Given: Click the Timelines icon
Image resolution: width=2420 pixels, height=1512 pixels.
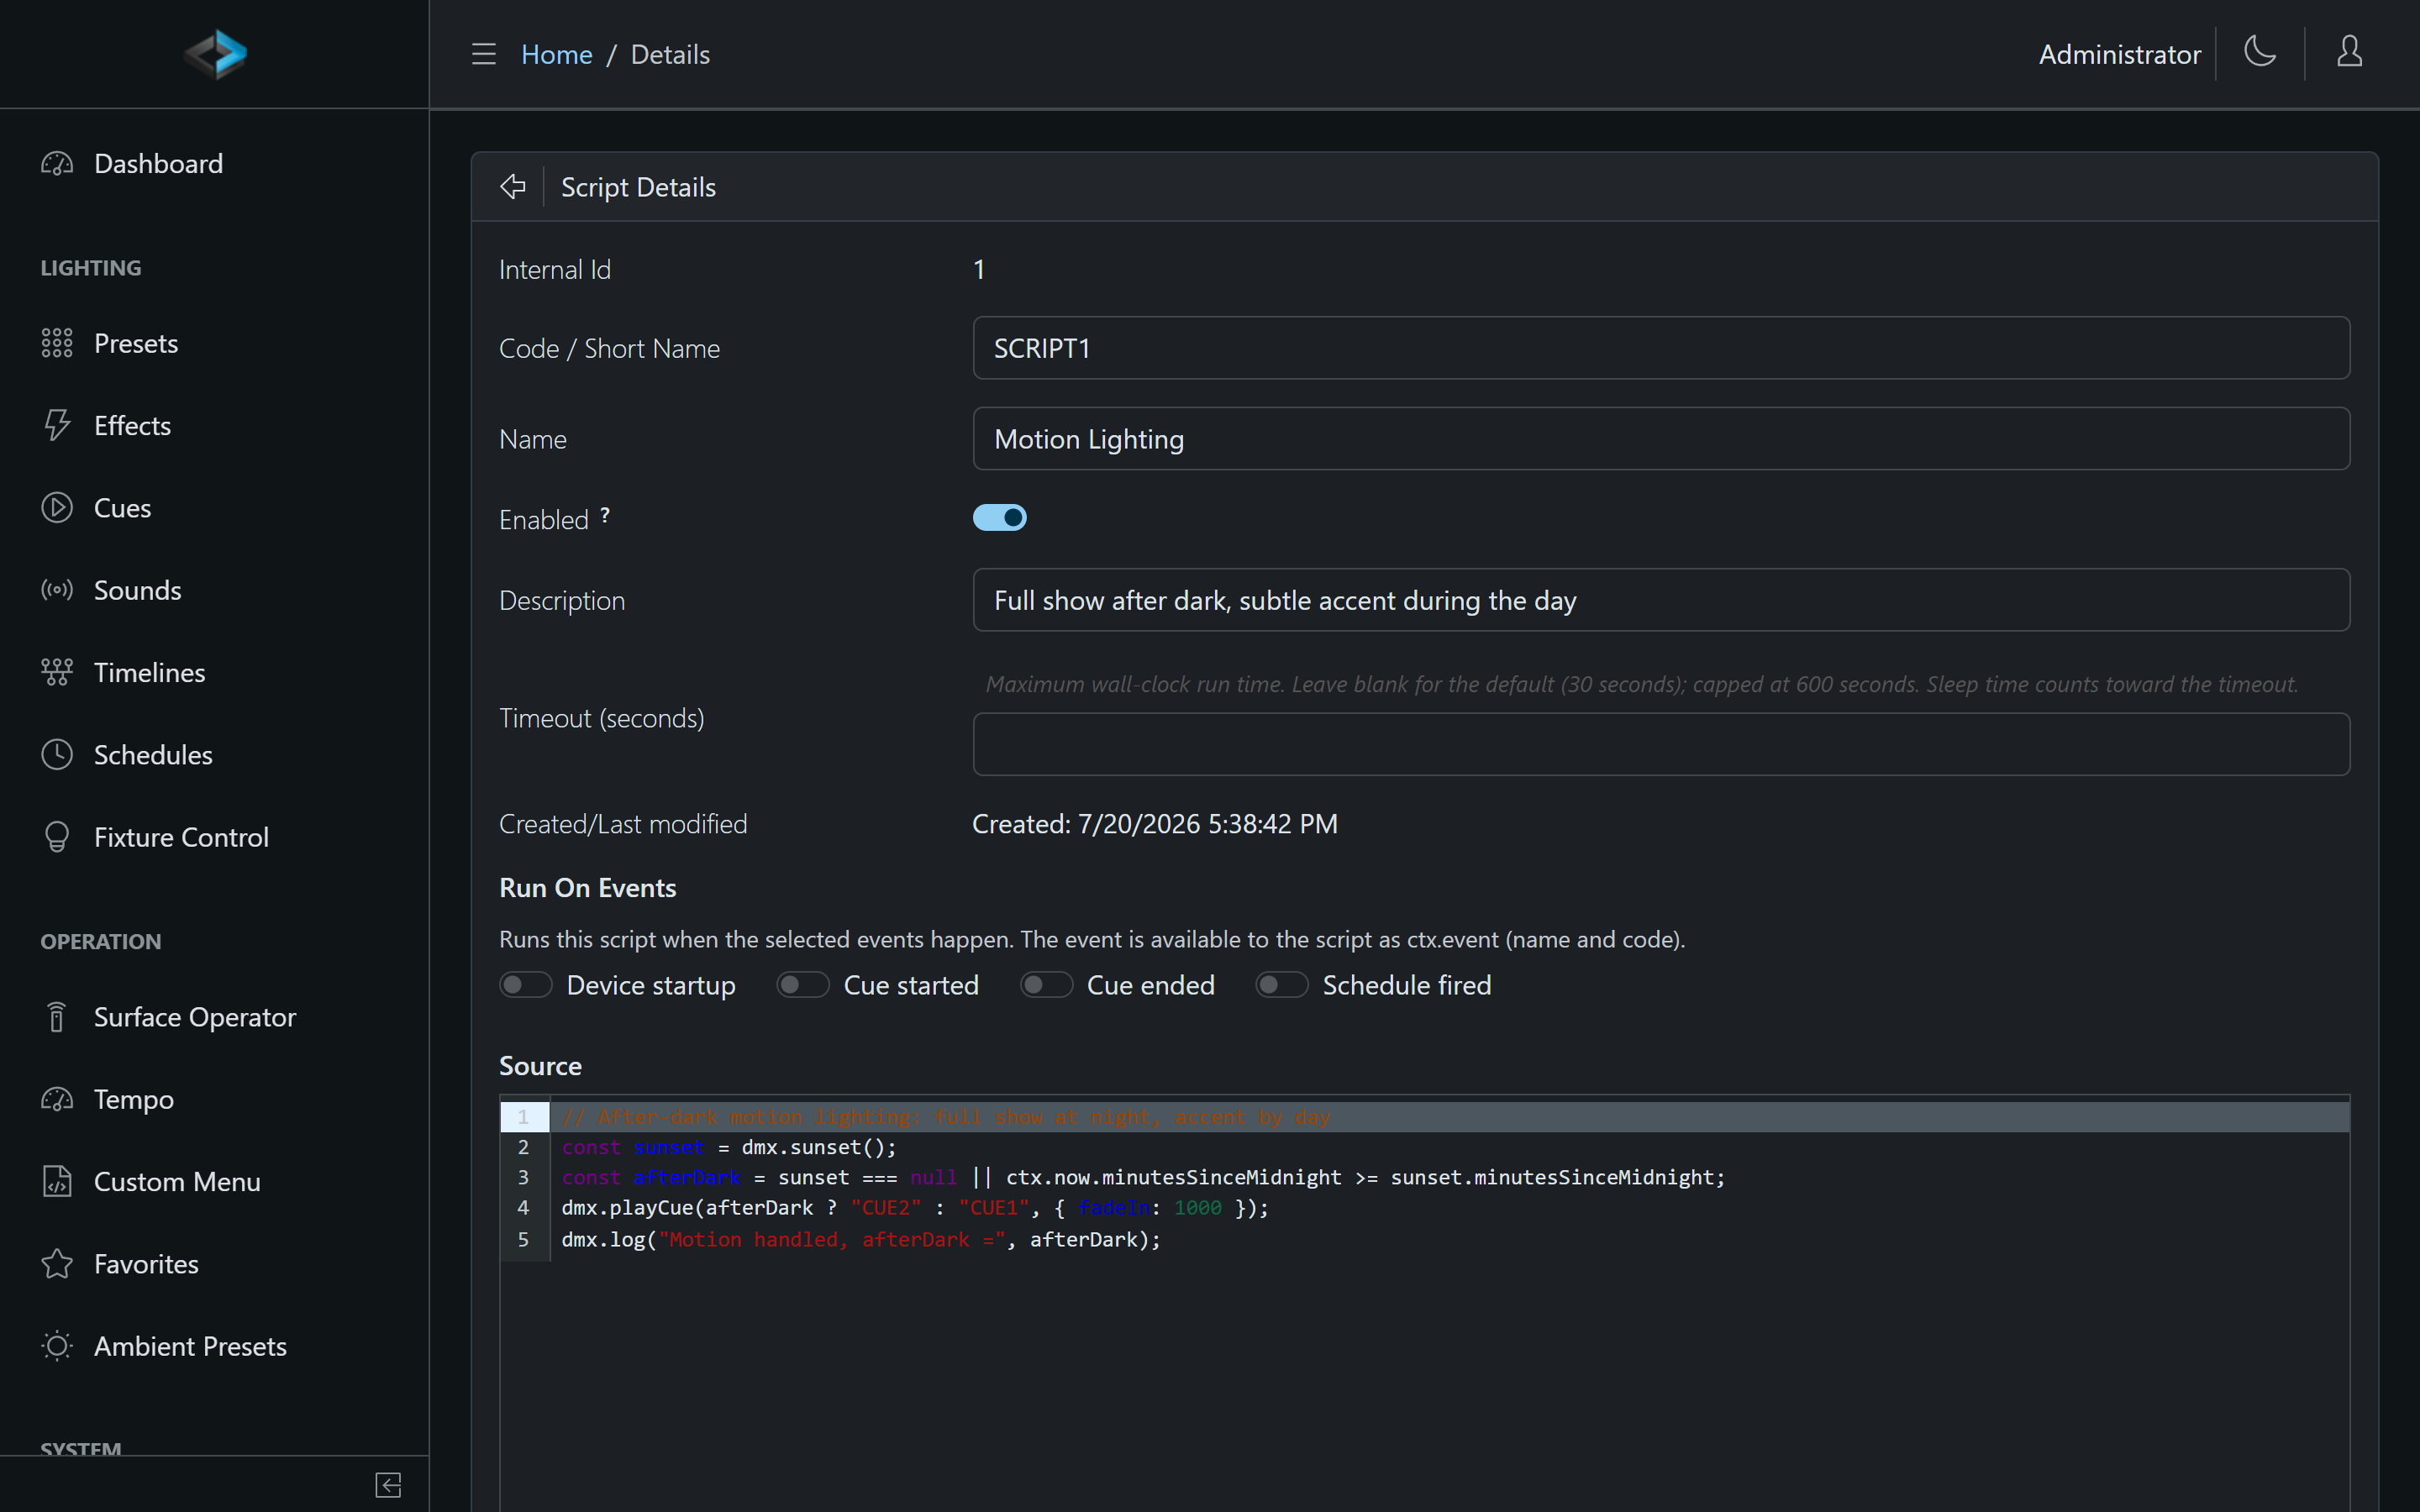Looking at the screenshot, I should point(57,672).
